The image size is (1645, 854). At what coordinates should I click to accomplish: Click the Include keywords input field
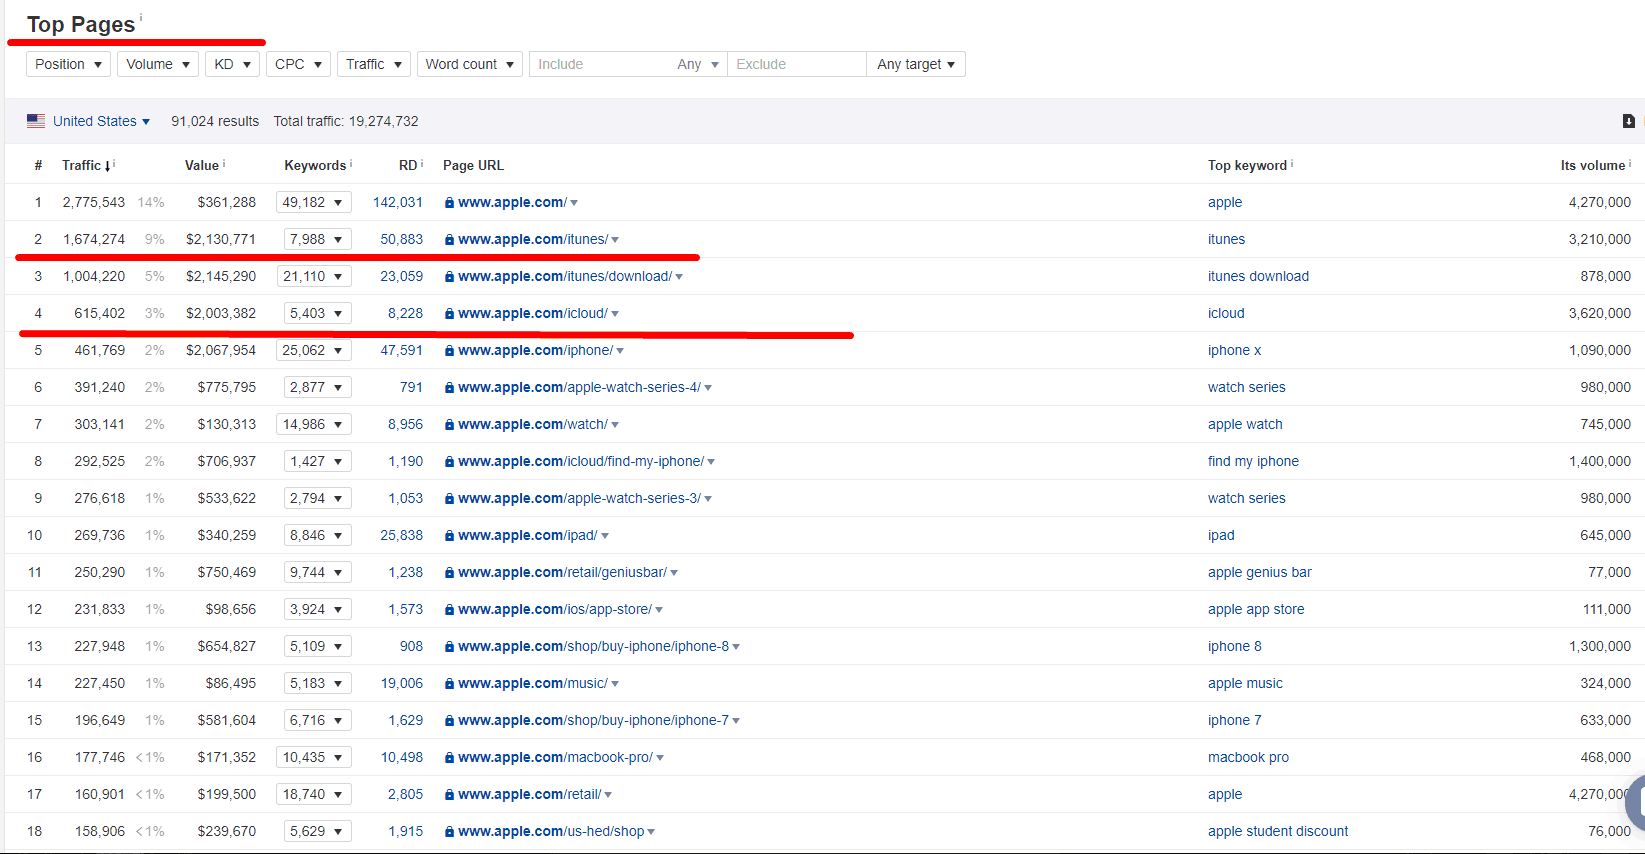(600, 64)
